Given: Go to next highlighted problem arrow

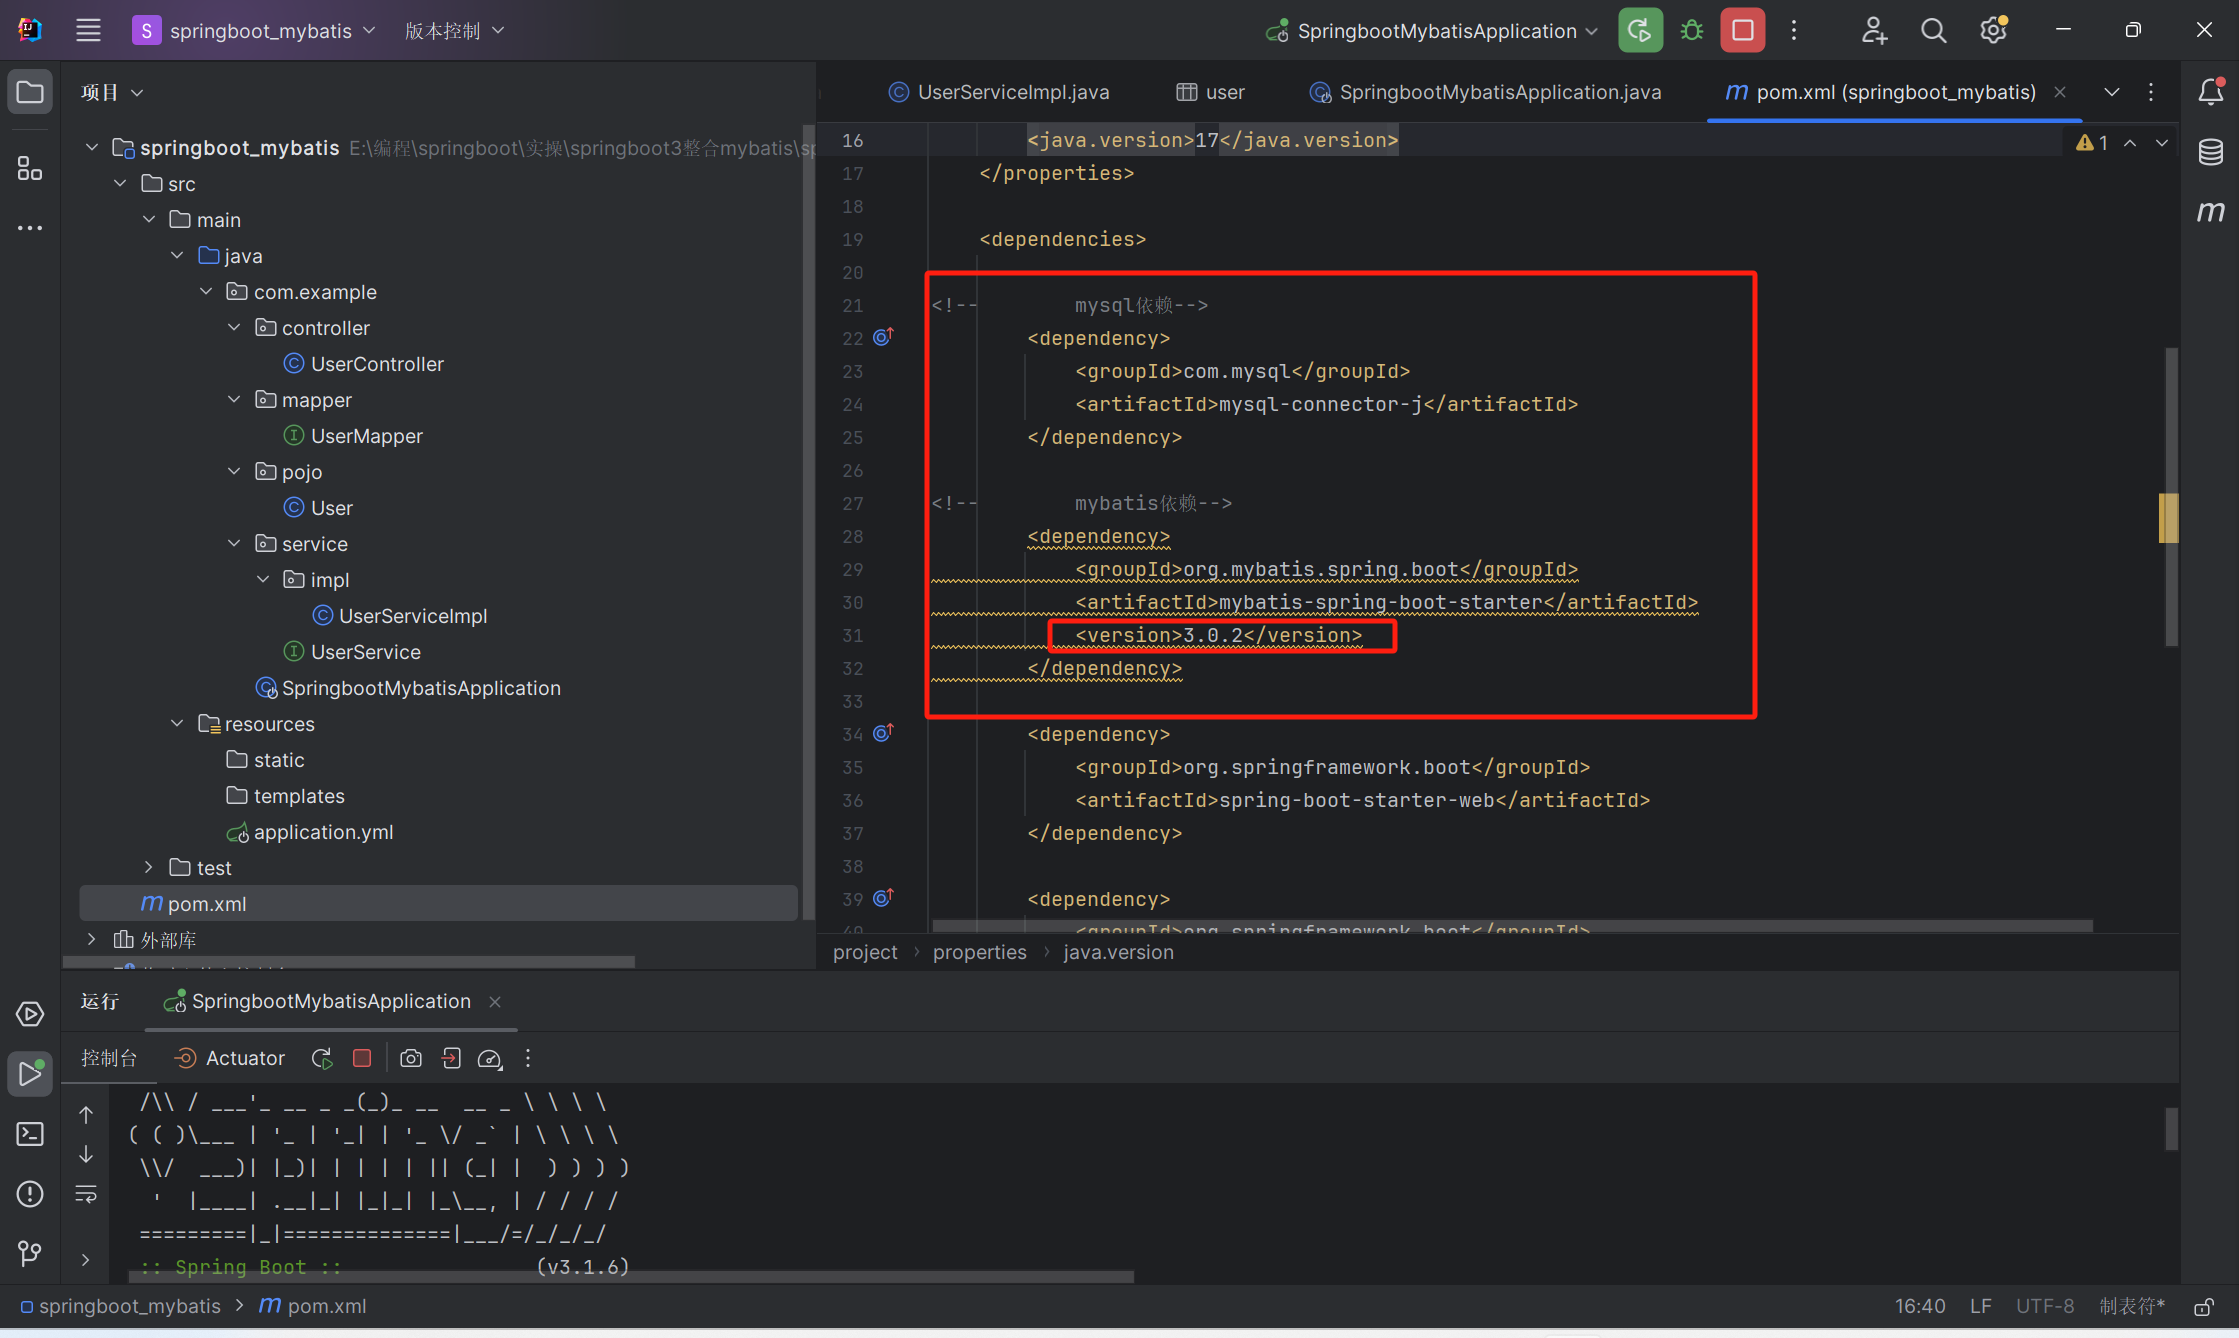Looking at the screenshot, I should (2162, 143).
